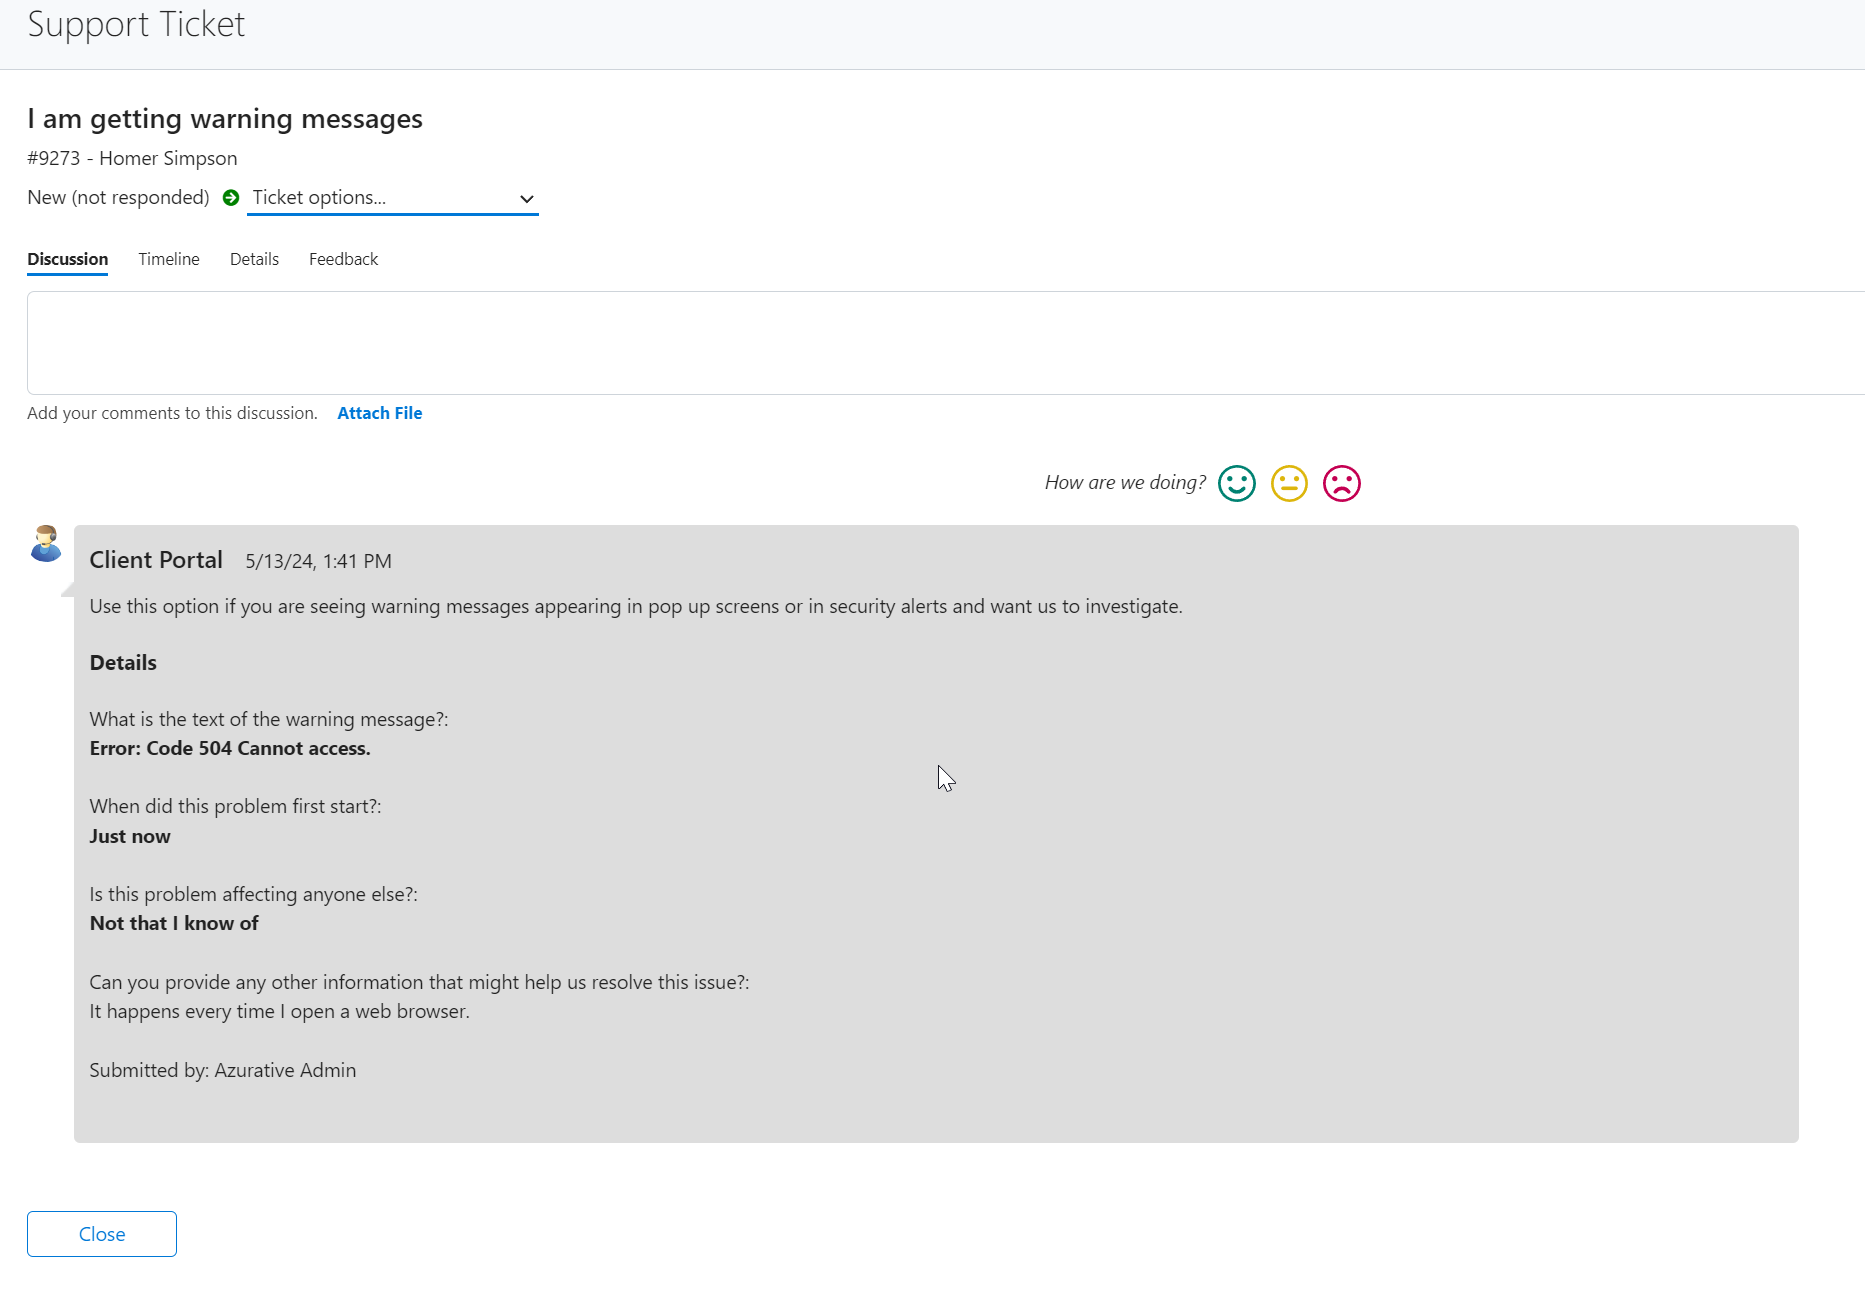Image resolution: width=1865 pixels, height=1302 pixels.
Task: Rate support with the red sad face
Action: click(1341, 484)
